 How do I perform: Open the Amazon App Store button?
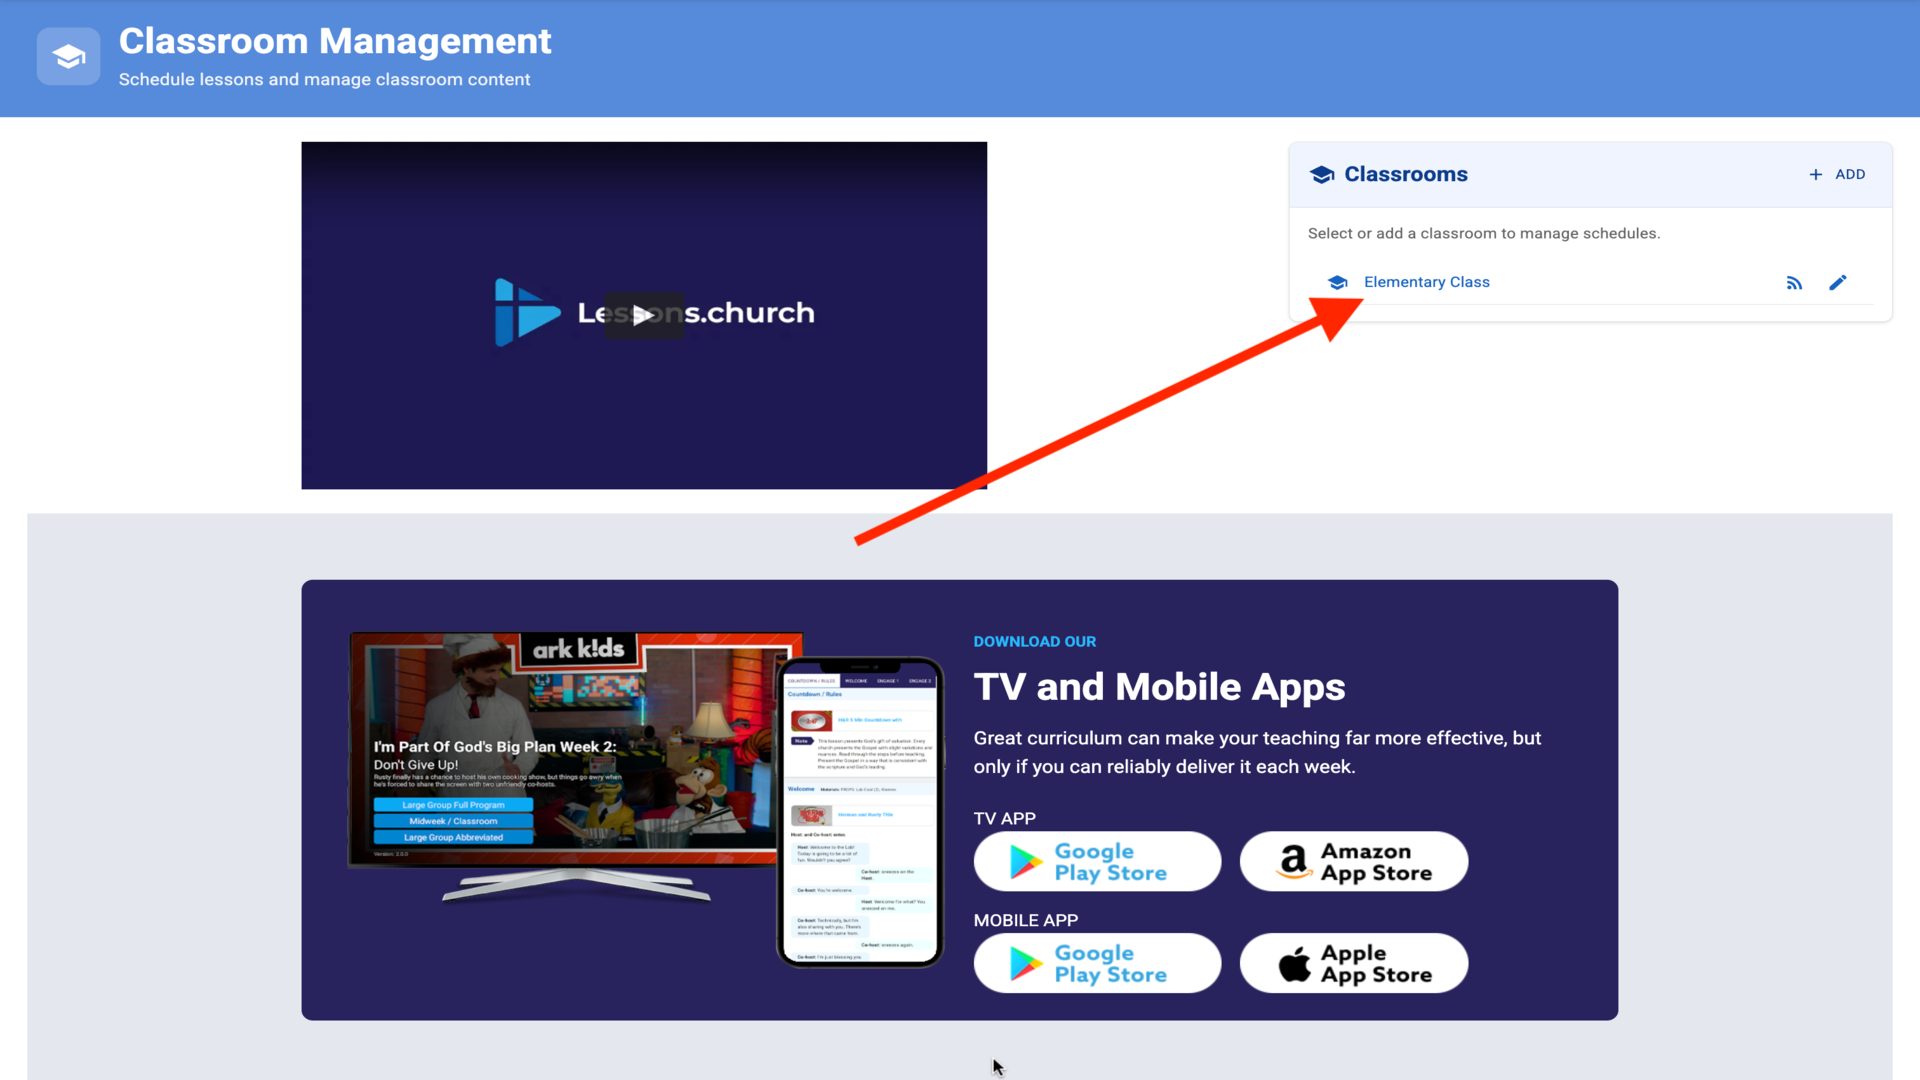point(1353,861)
